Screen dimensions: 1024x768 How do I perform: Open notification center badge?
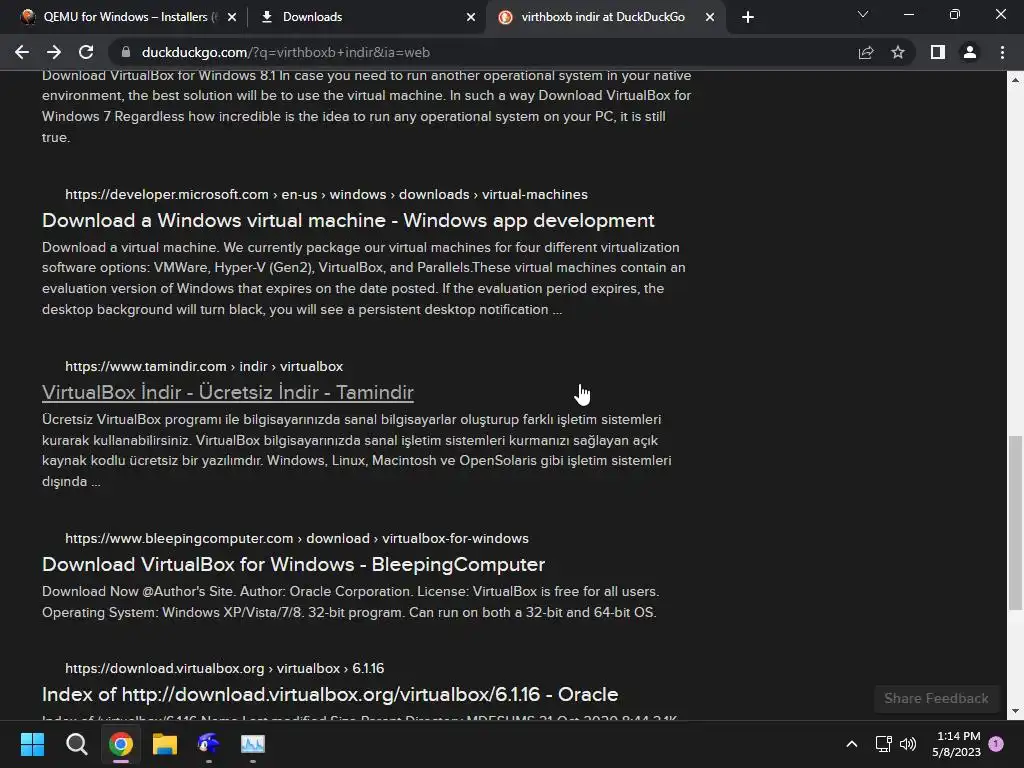[996, 743]
